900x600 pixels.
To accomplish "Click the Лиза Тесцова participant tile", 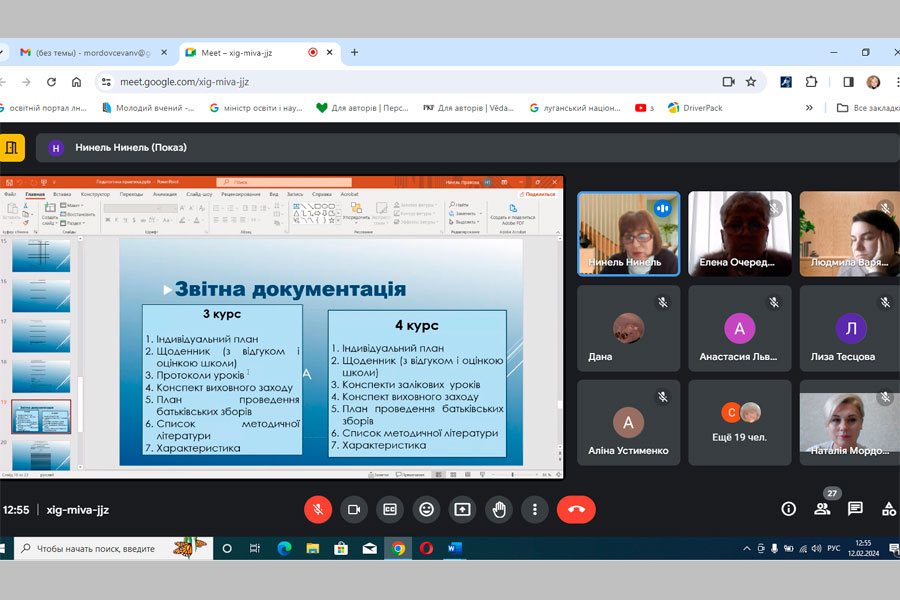I will tap(850, 328).
